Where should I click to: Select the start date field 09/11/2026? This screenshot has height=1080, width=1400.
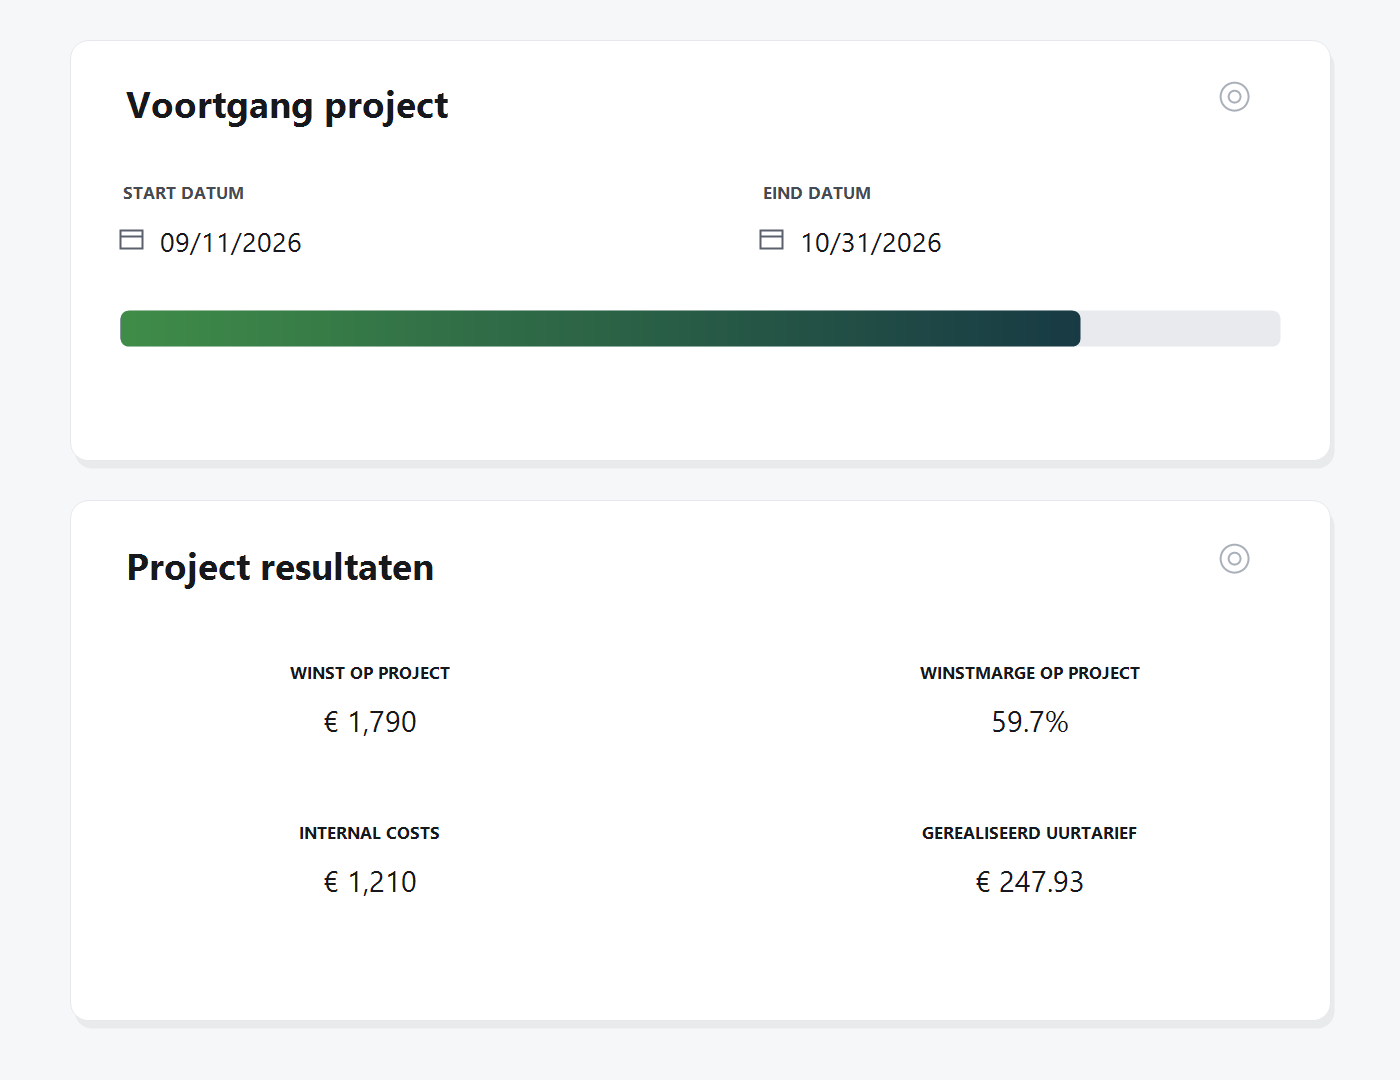point(231,243)
